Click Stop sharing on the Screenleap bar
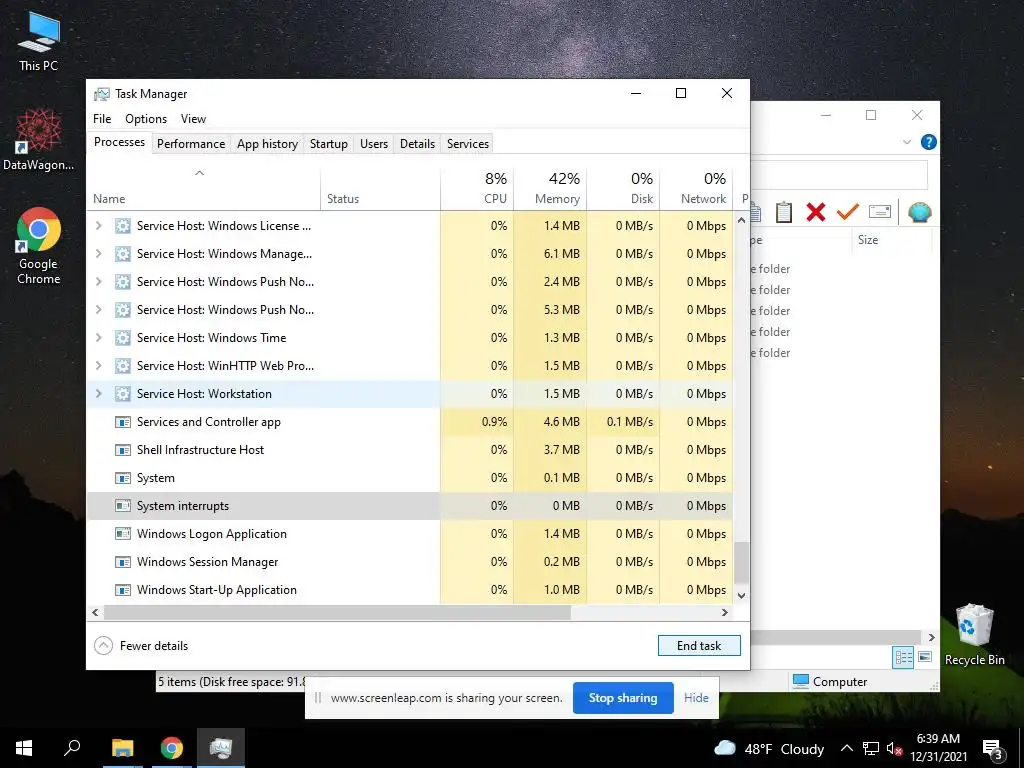The image size is (1024, 768). (x=623, y=697)
